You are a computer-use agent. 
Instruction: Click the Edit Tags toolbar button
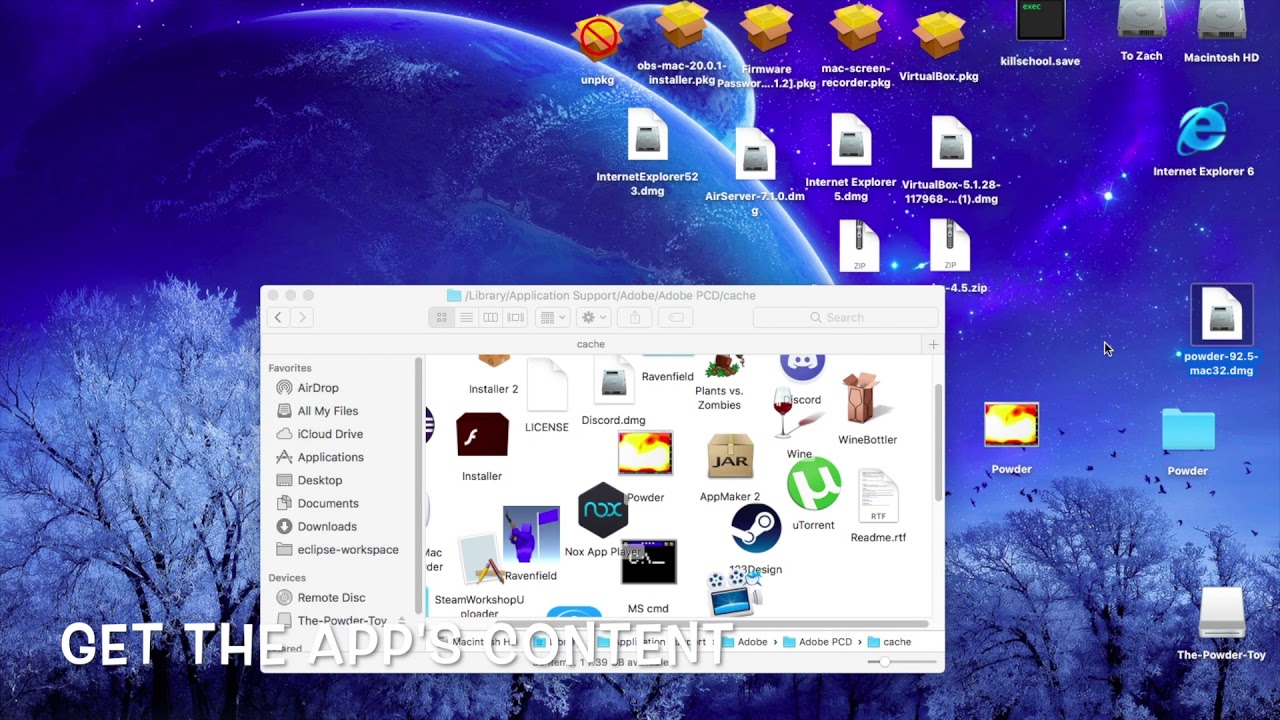676,317
